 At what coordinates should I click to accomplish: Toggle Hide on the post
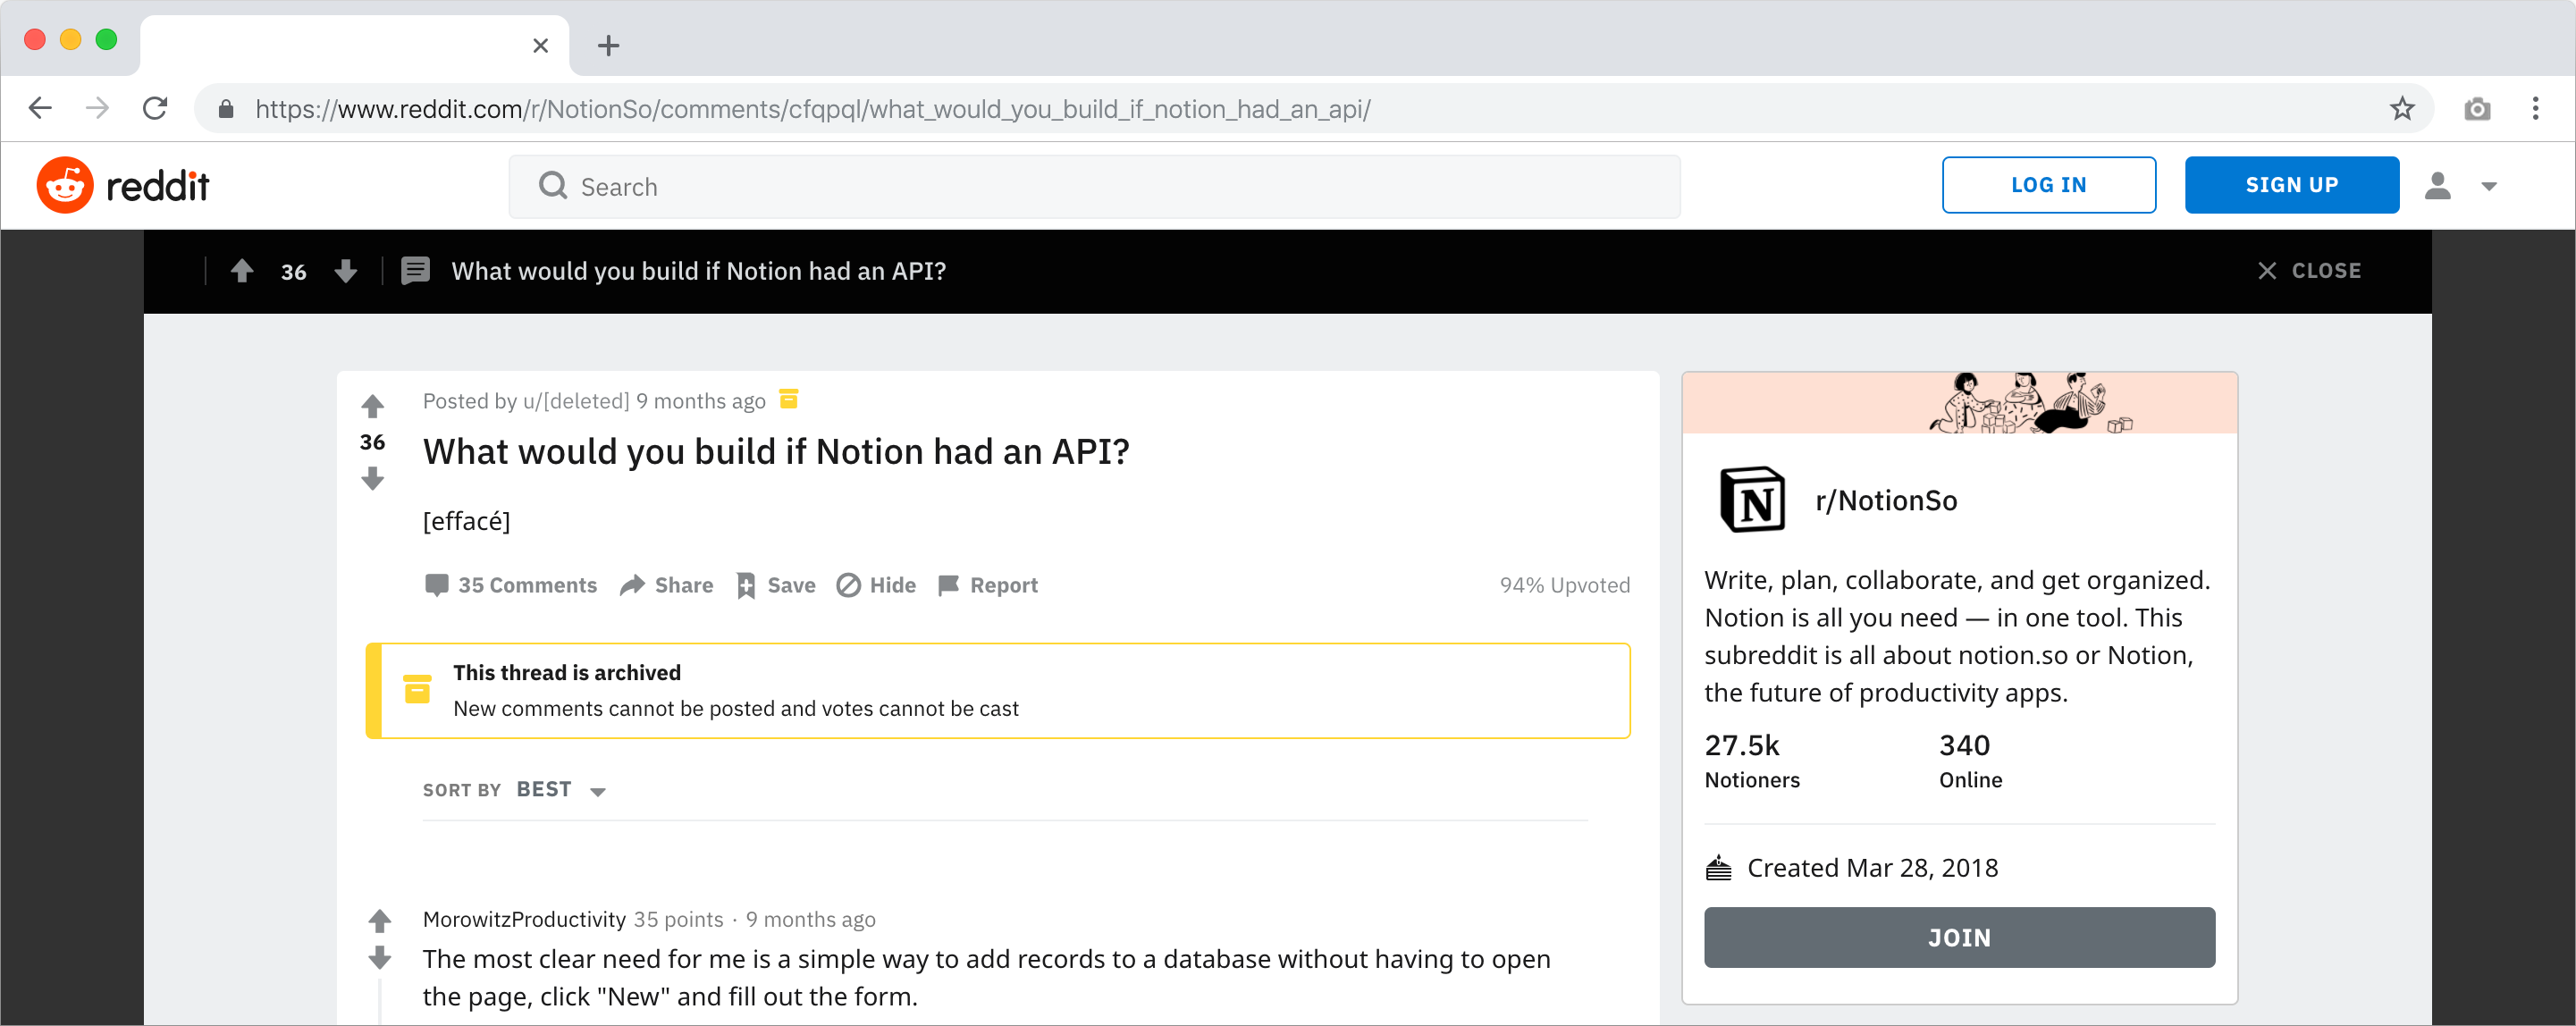(876, 585)
